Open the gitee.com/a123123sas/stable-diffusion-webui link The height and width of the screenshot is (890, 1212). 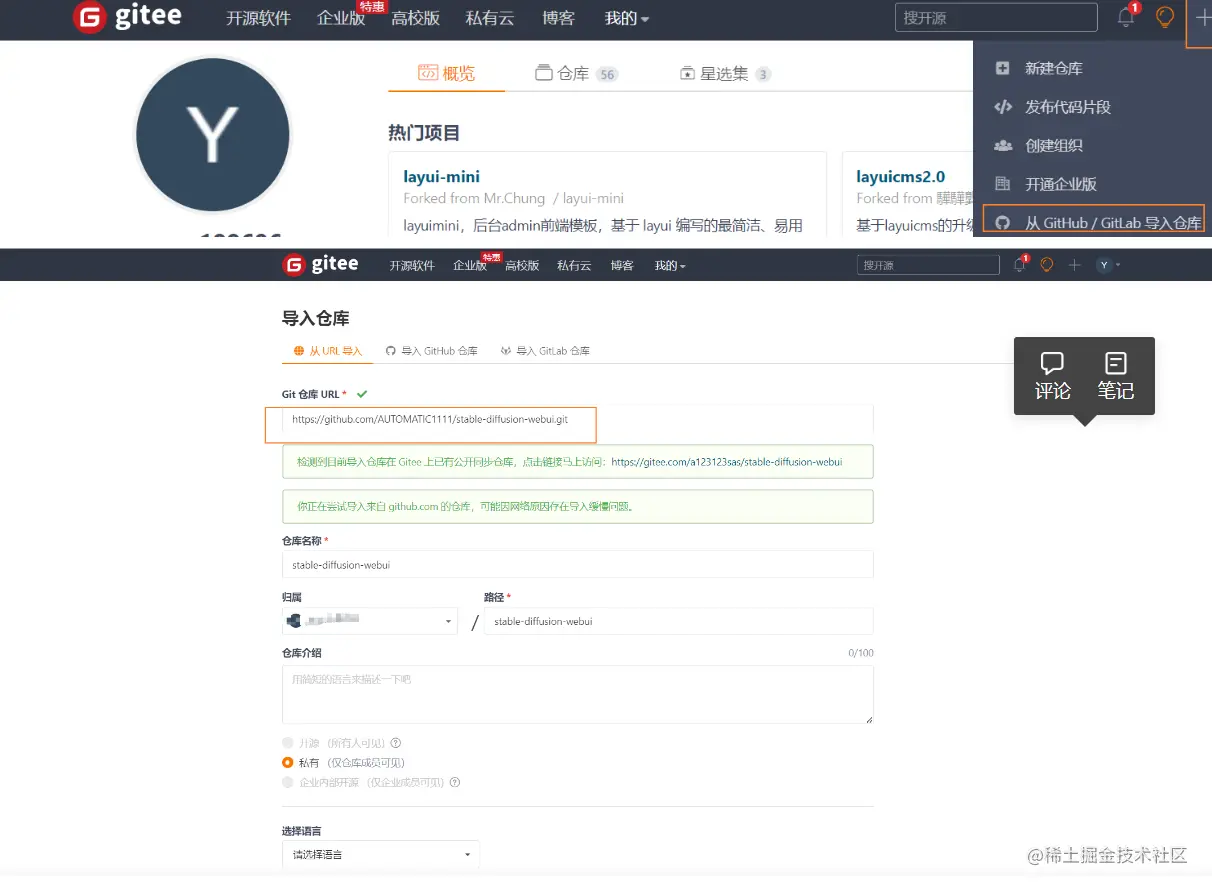coord(726,462)
